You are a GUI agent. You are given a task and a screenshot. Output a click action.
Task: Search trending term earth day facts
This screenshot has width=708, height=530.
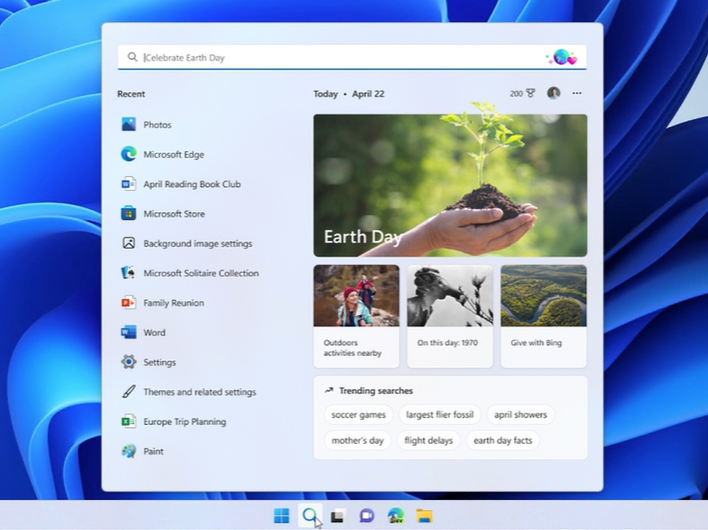tap(503, 440)
